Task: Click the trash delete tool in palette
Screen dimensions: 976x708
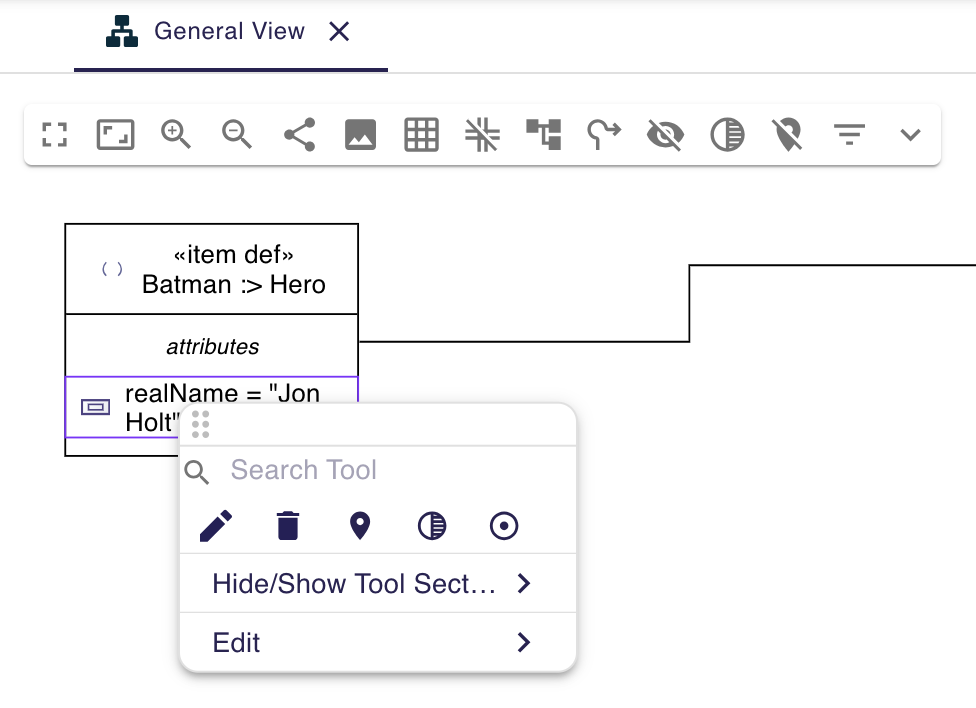Action: (x=288, y=526)
